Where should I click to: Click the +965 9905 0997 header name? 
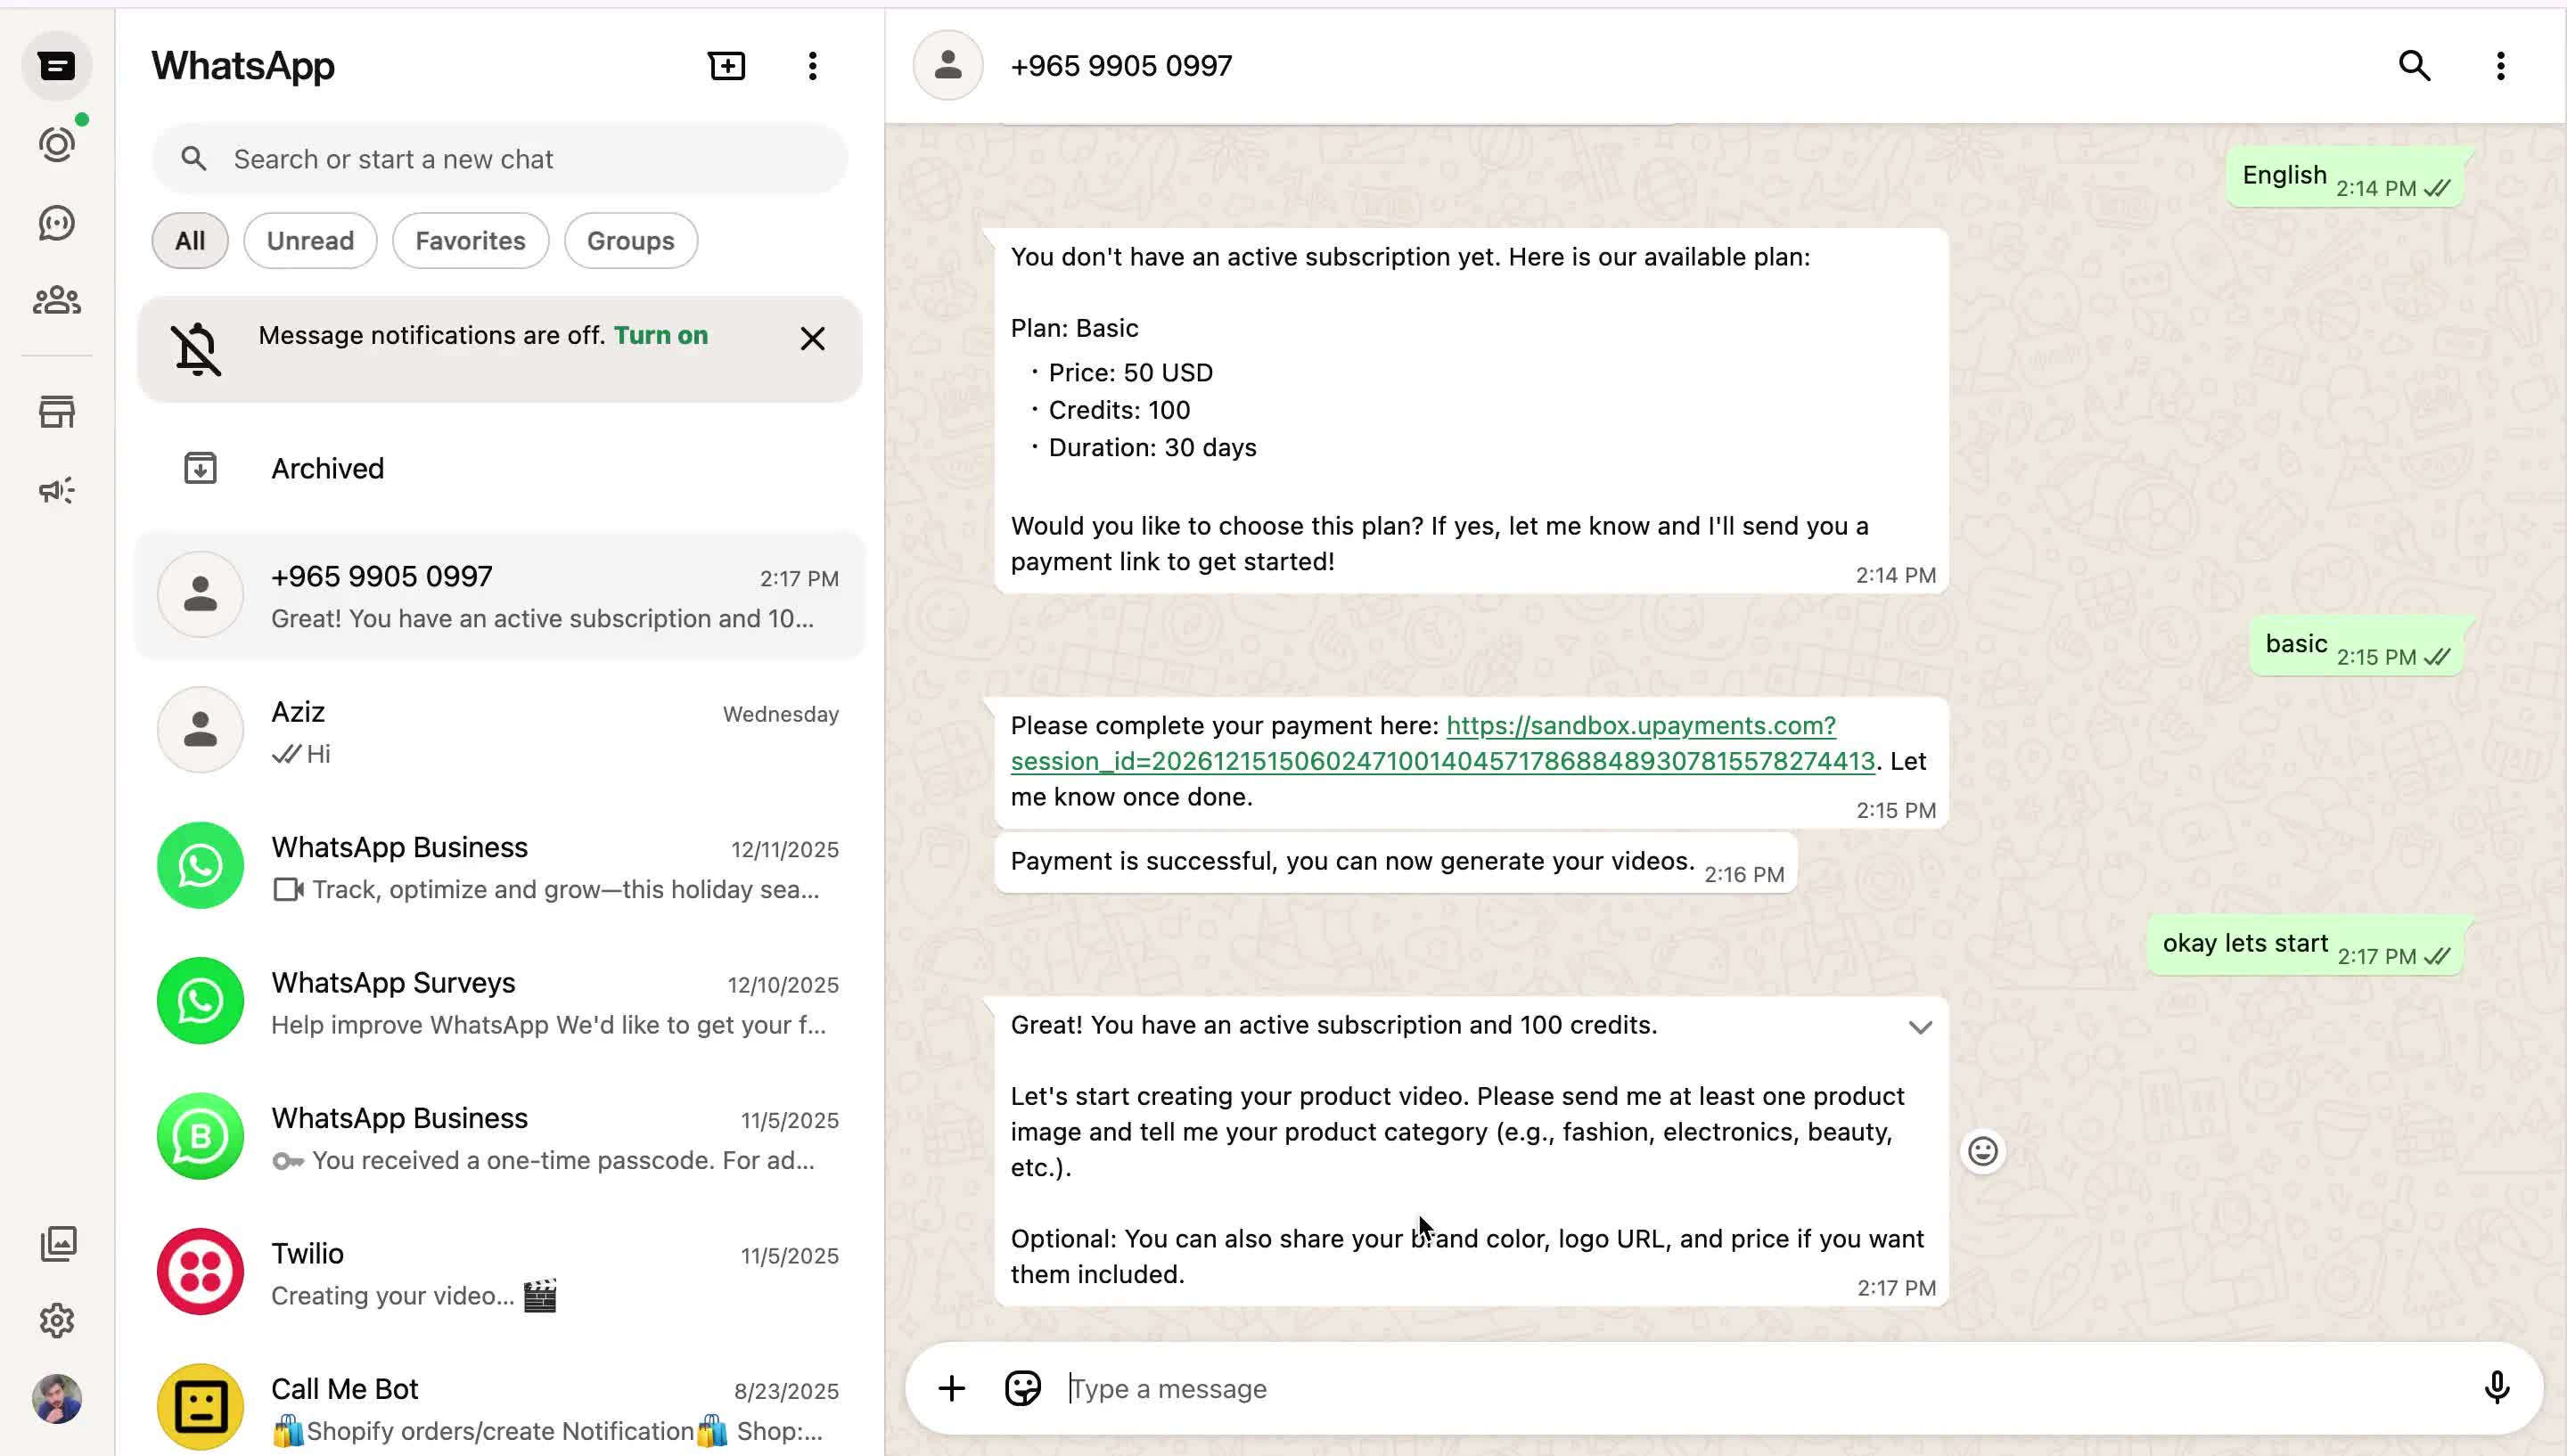[x=1121, y=66]
